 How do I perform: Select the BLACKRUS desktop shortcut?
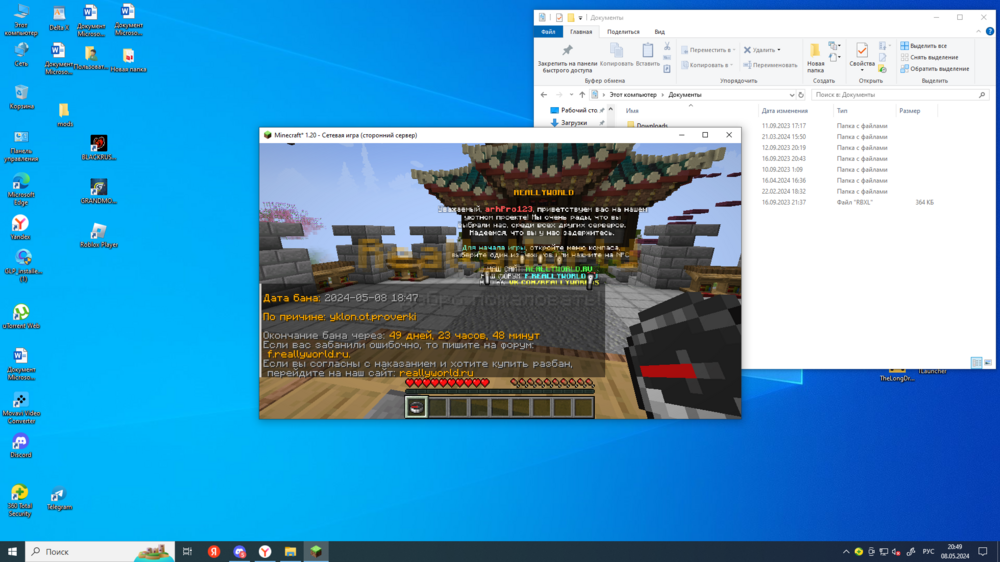(98, 148)
